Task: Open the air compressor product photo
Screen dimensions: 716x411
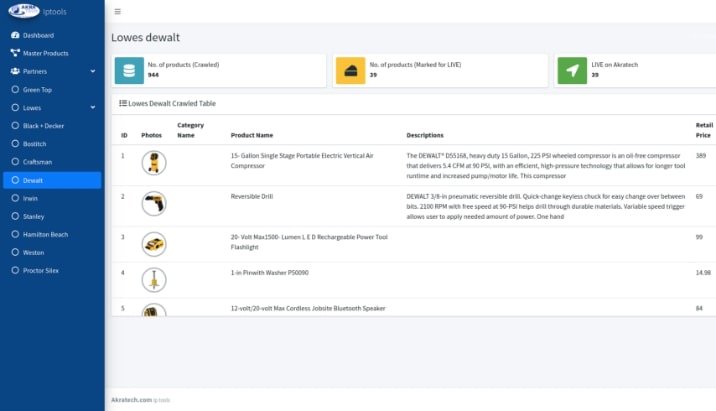Action: tap(154, 163)
